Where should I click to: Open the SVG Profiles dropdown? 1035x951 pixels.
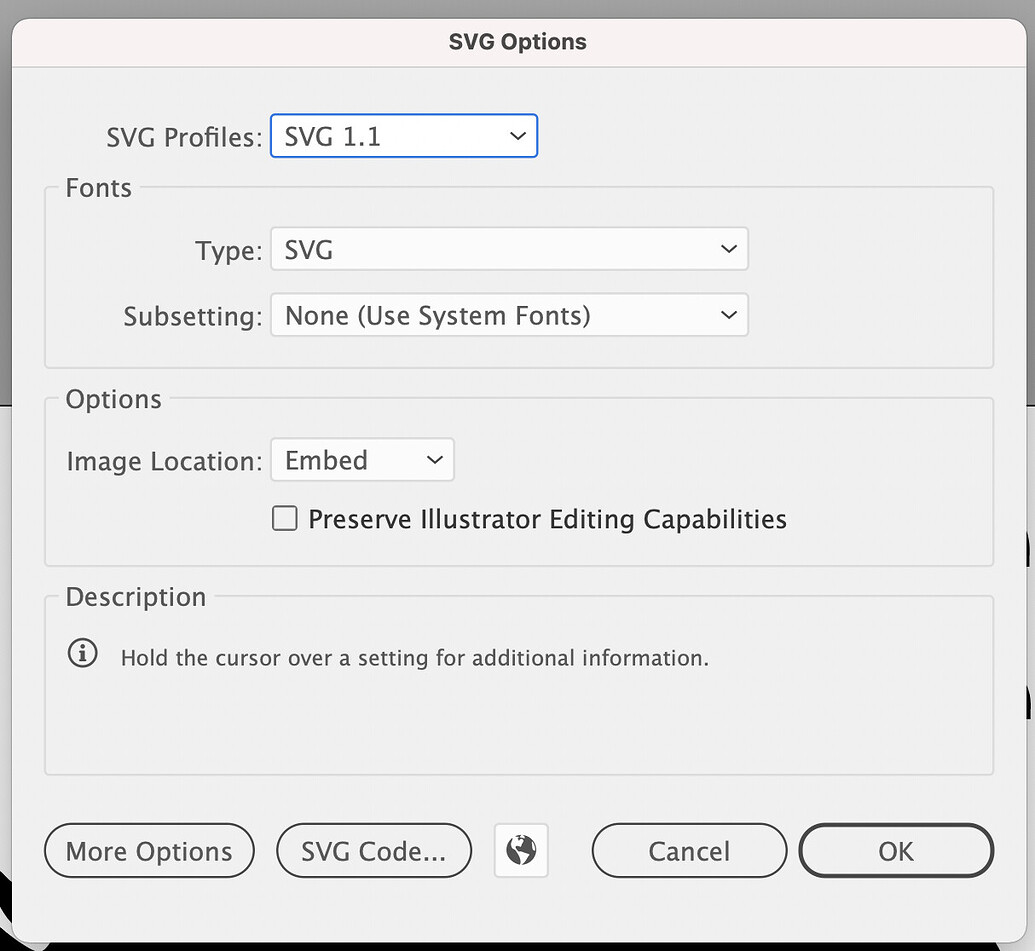click(403, 136)
